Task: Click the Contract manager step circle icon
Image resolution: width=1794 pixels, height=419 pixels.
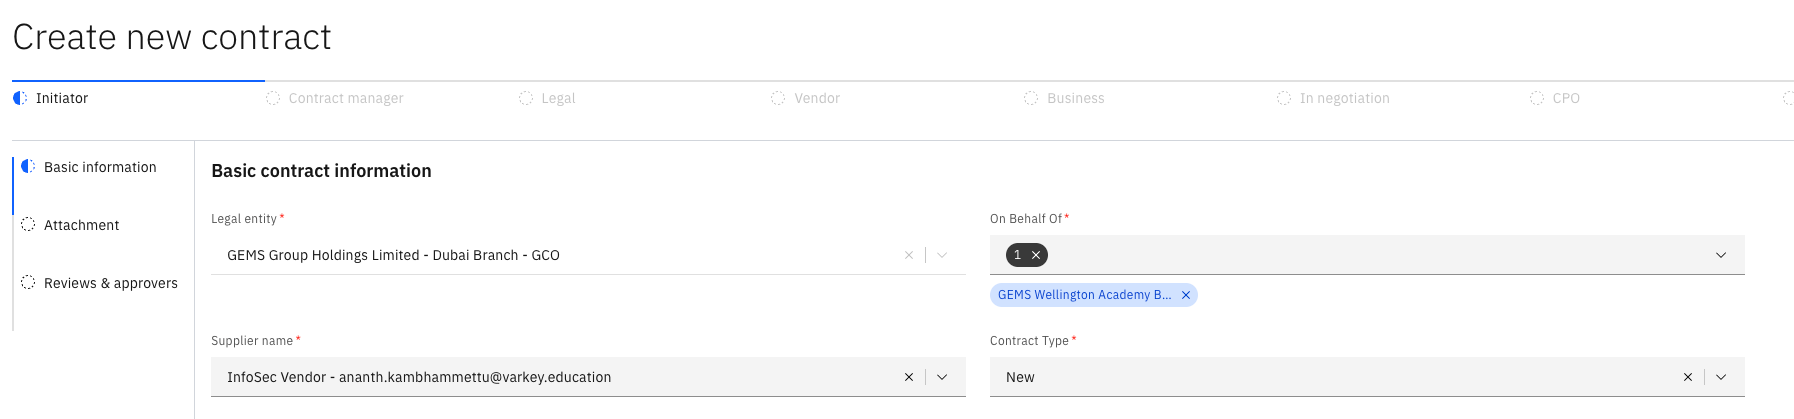Action: 273,98
